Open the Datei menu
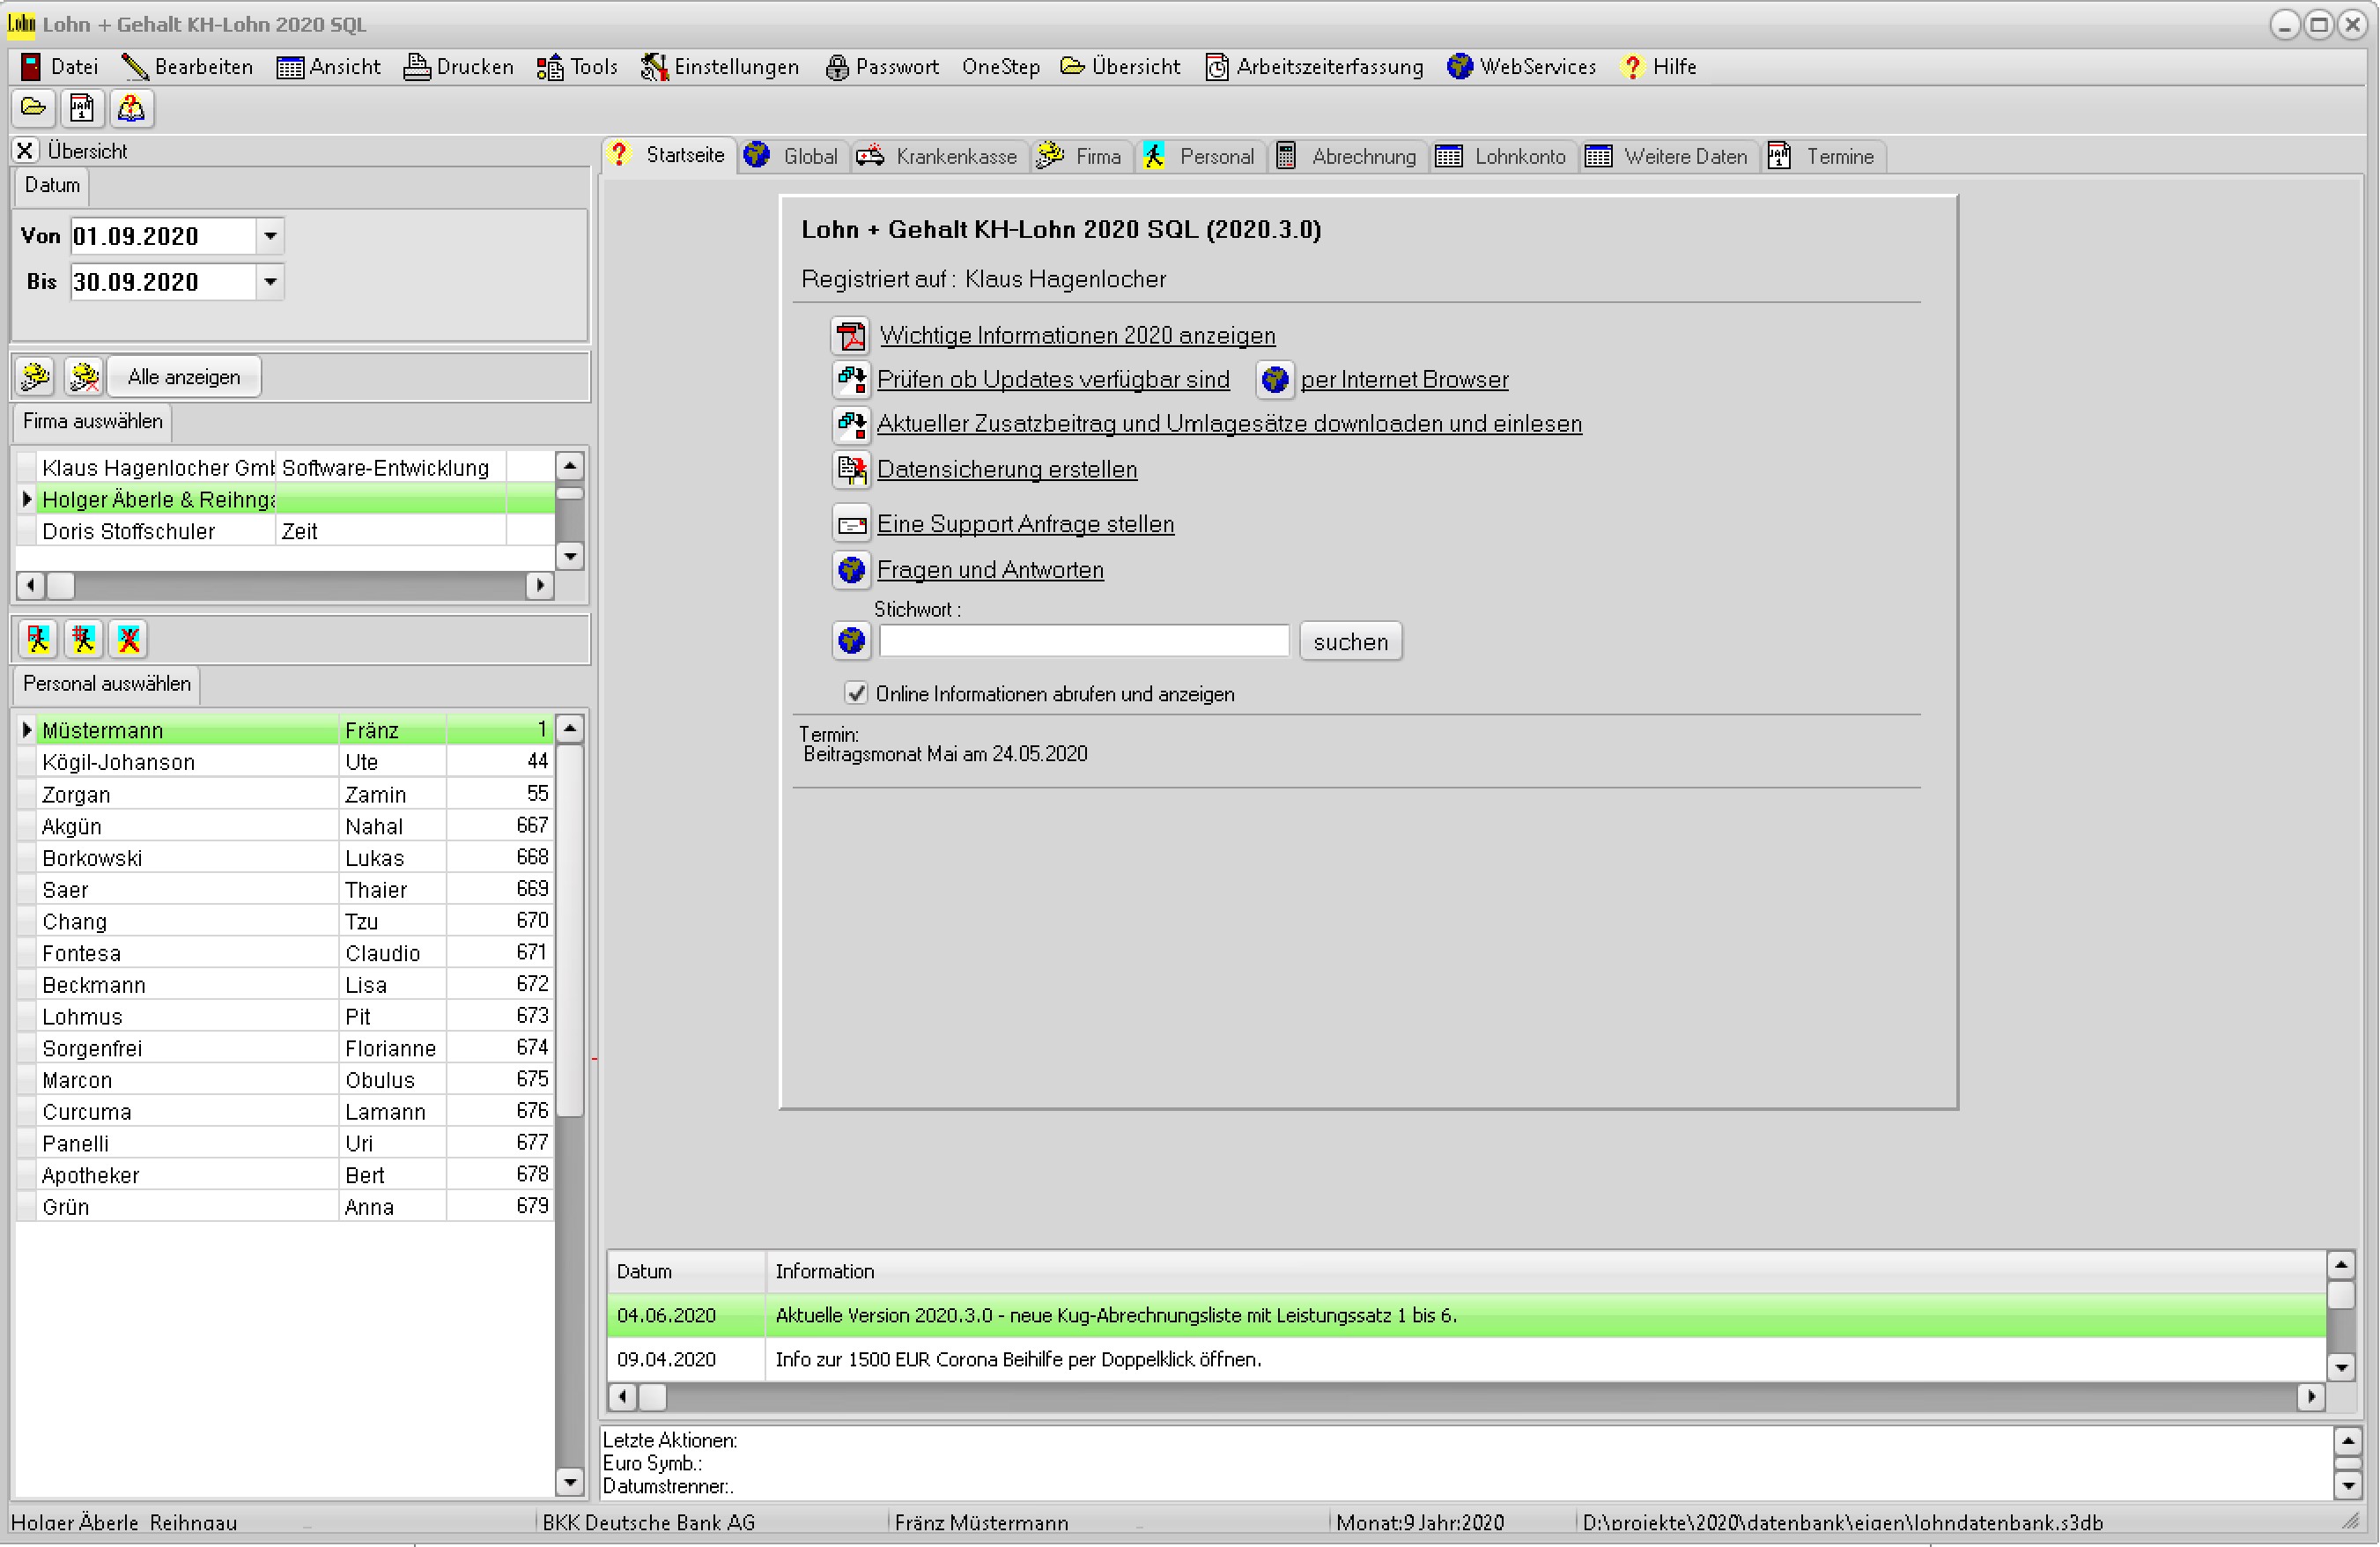2380x1547 pixels. click(x=60, y=67)
